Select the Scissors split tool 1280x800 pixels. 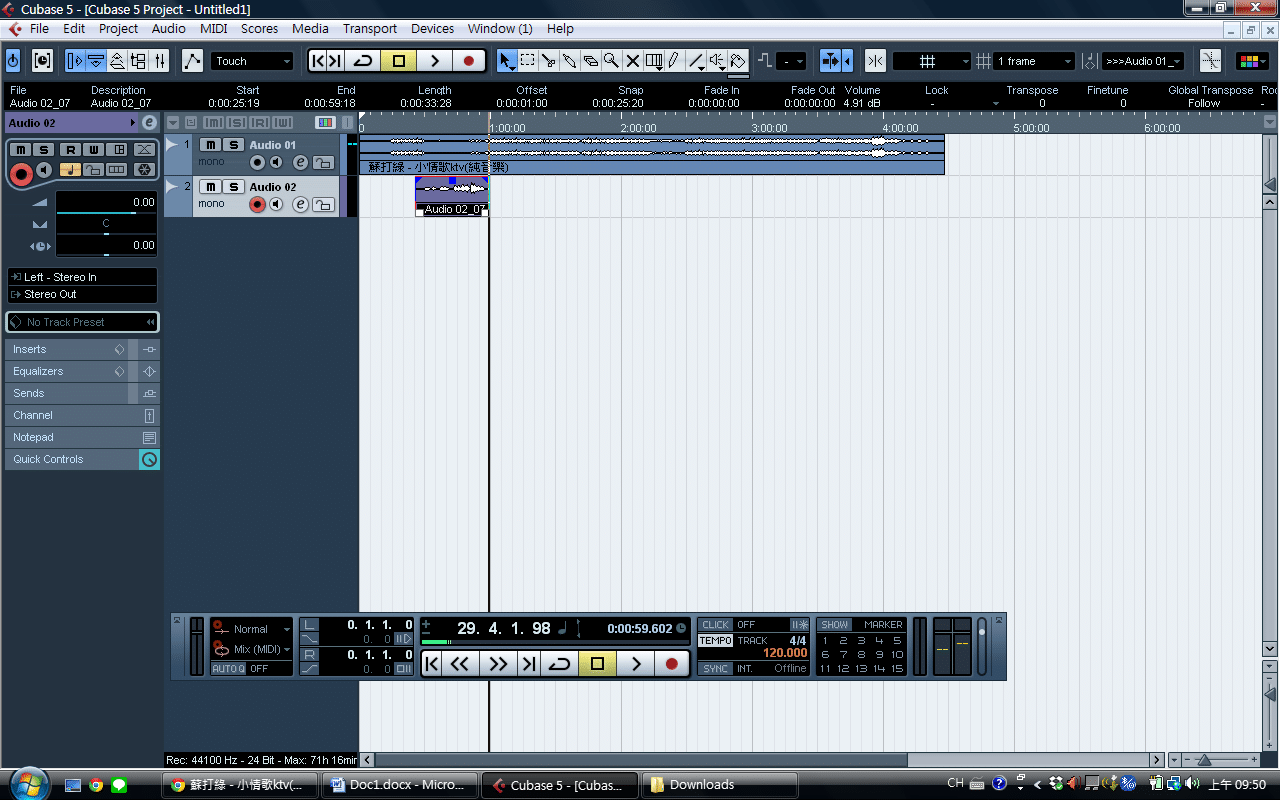548,61
